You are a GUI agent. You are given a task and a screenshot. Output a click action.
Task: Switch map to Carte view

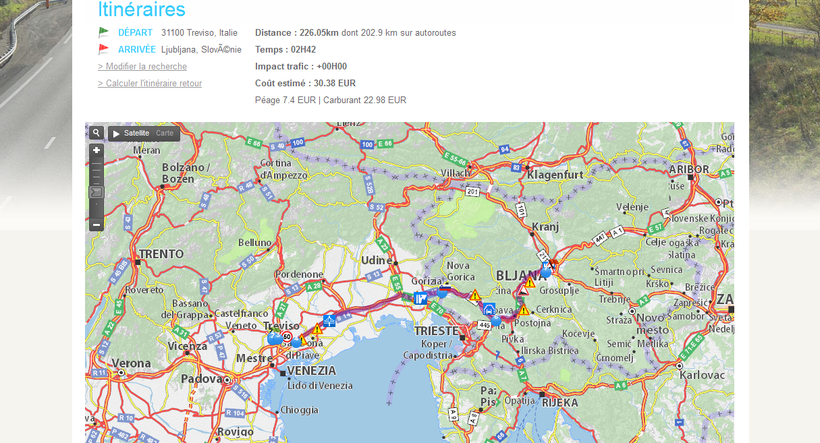[165, 133]
